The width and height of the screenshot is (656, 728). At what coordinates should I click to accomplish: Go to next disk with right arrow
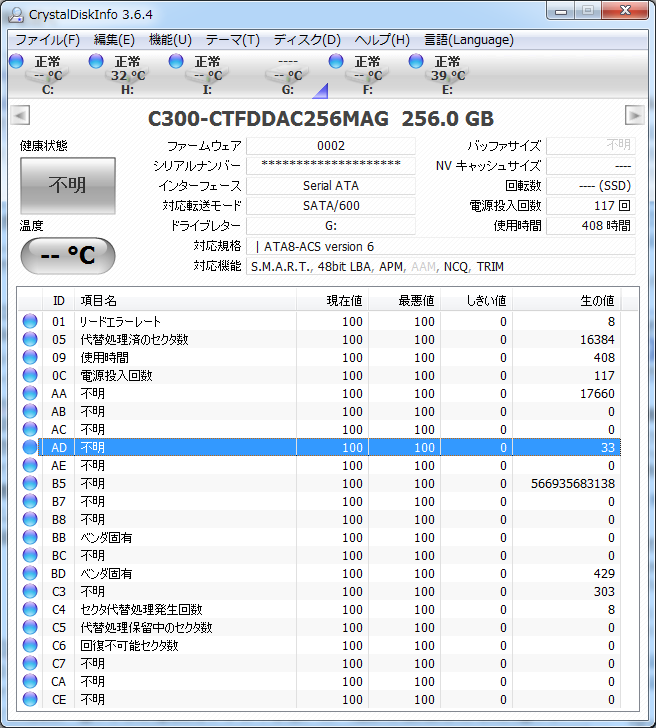(x=635, y=115)
